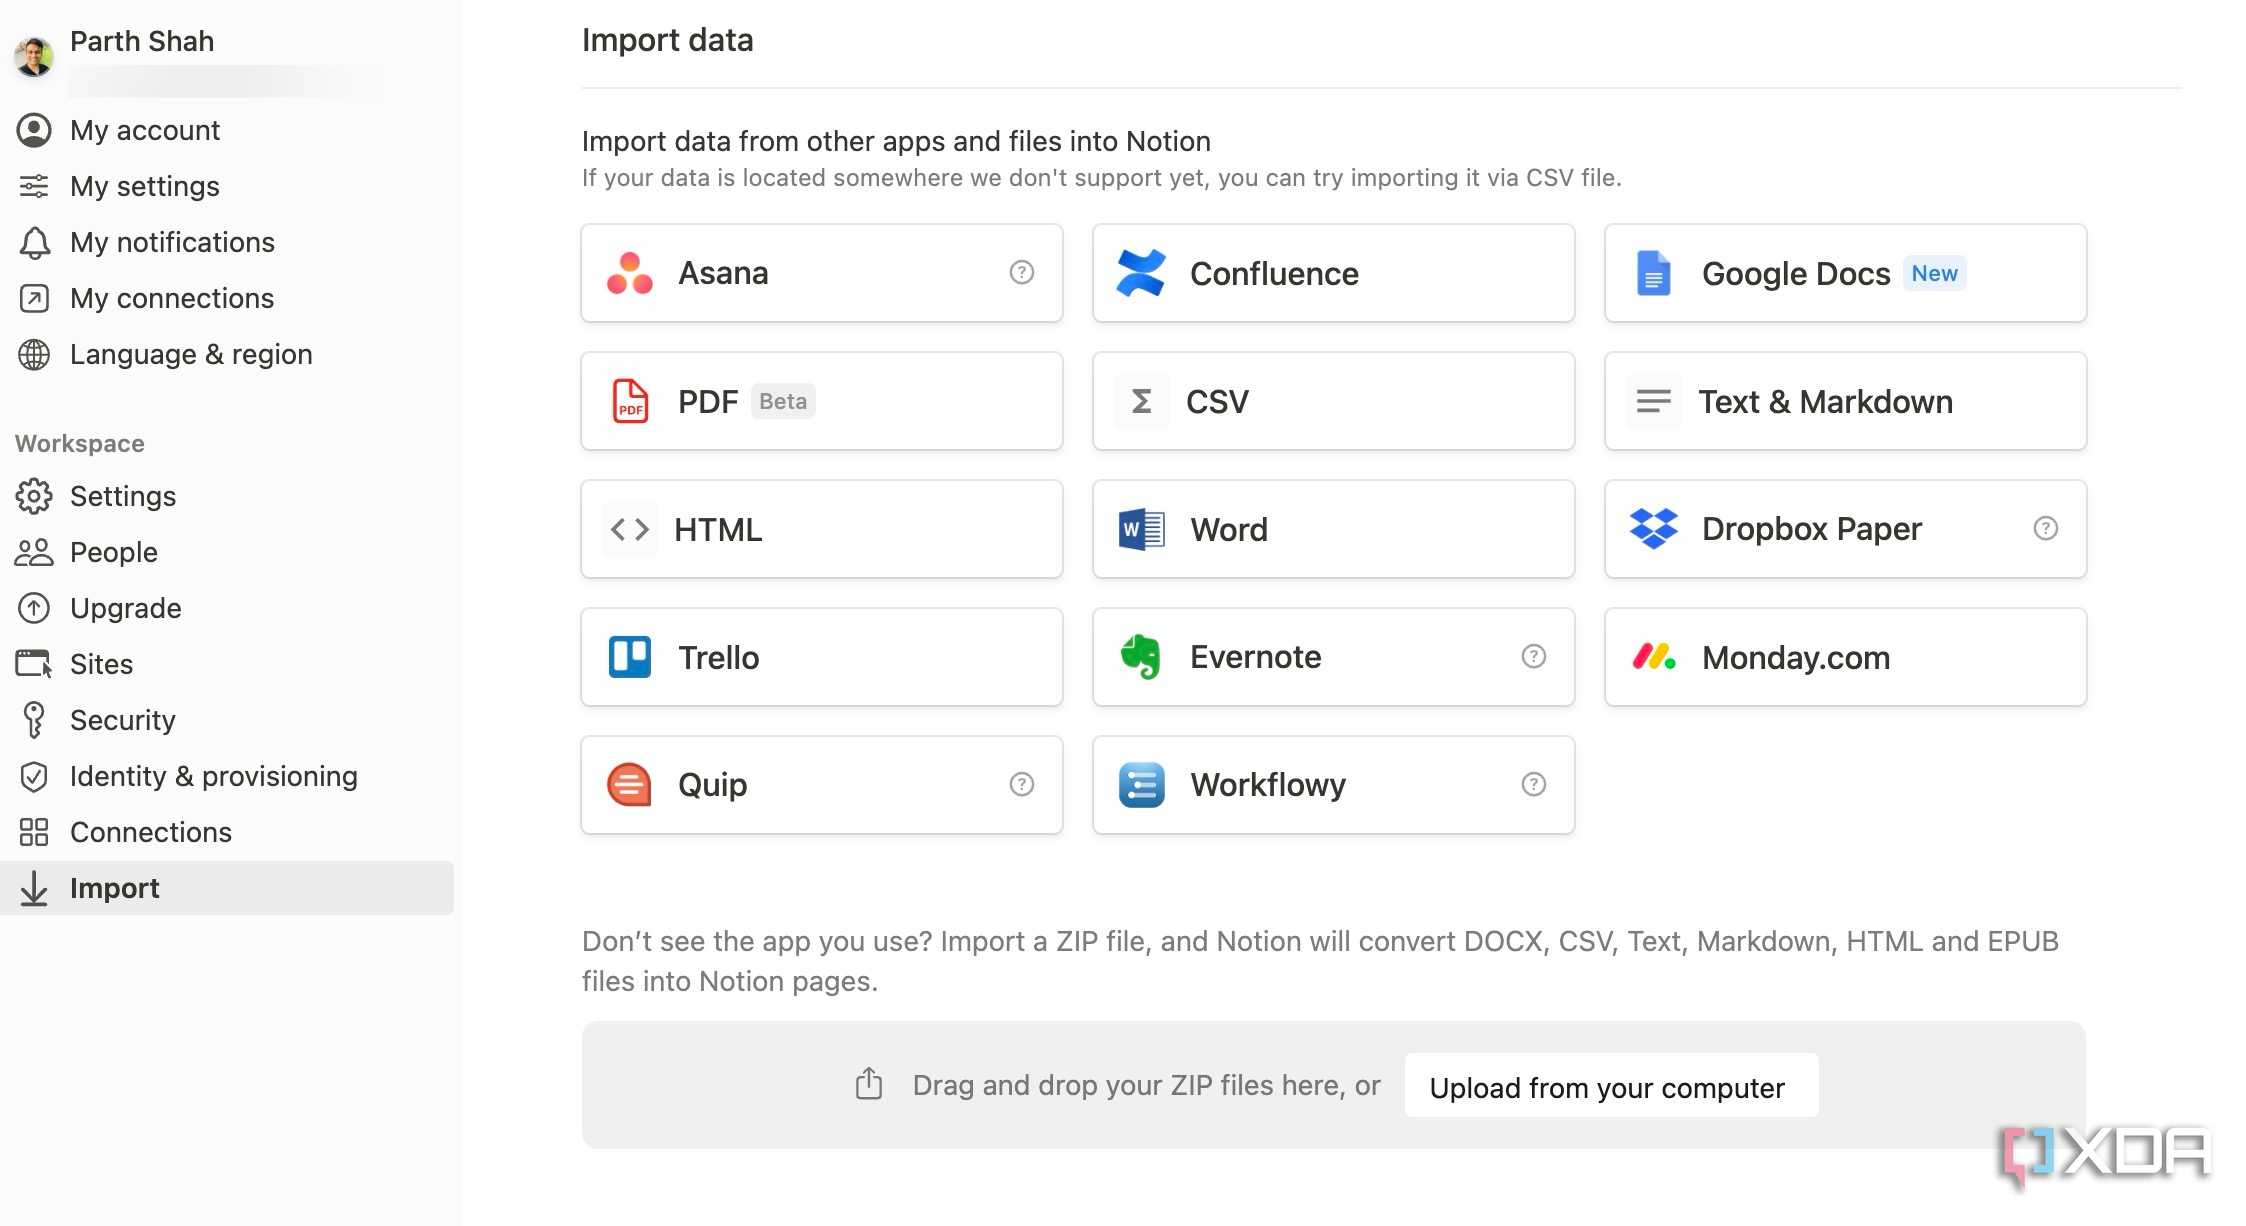Click the My account person icon
The image size is (2246, 1226).
point(34,130)
